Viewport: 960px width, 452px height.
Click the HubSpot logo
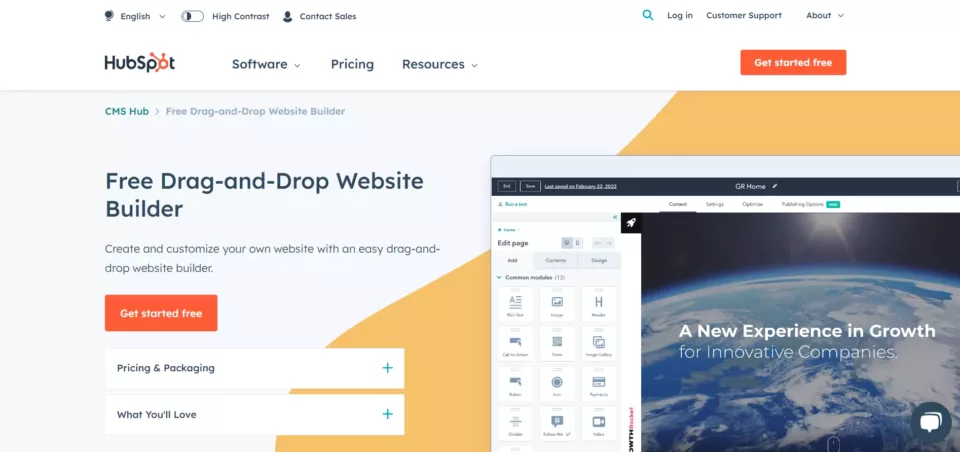point(140,63)
